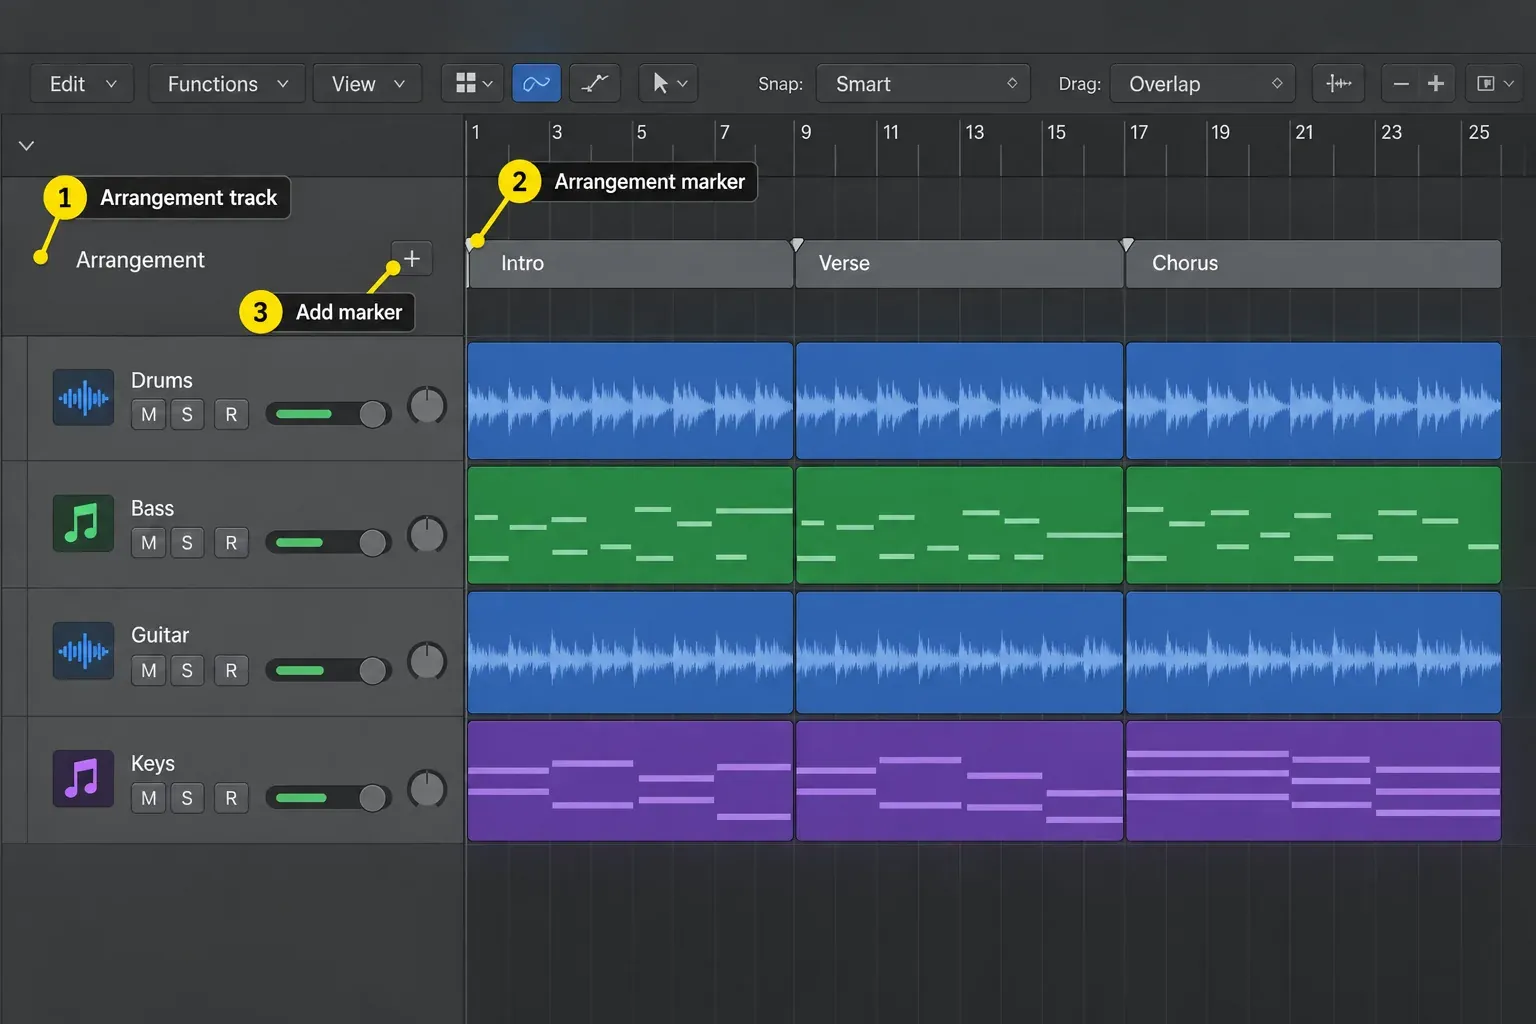The image size is (1536, 1024).
Task: Mute the Drums track
Action: pos(148,414)
